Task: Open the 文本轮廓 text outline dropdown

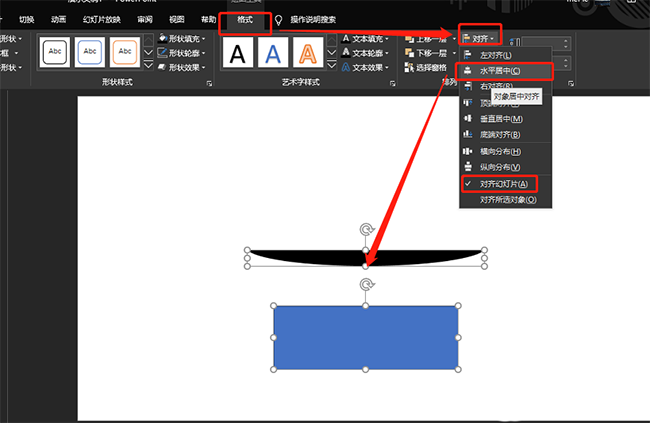Action: 366,53
